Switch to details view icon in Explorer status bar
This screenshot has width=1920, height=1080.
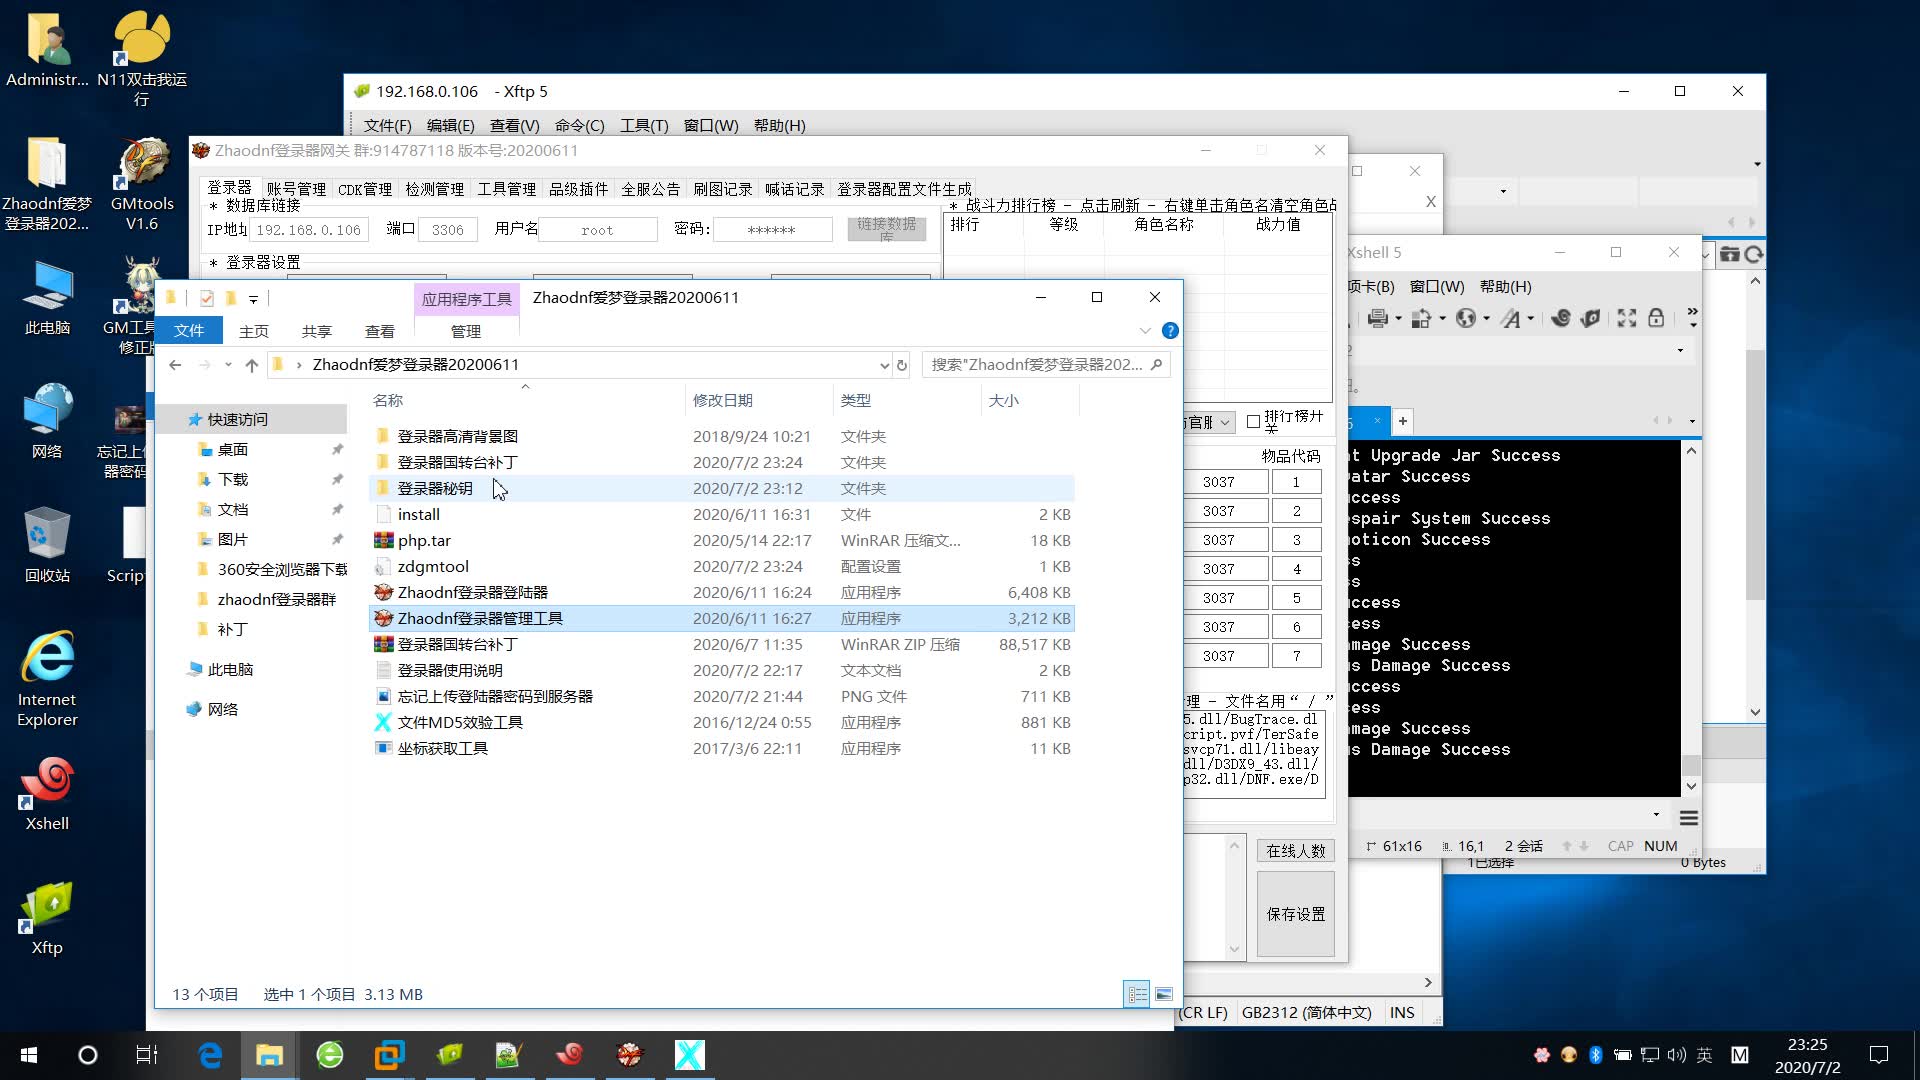point(1137,994)
